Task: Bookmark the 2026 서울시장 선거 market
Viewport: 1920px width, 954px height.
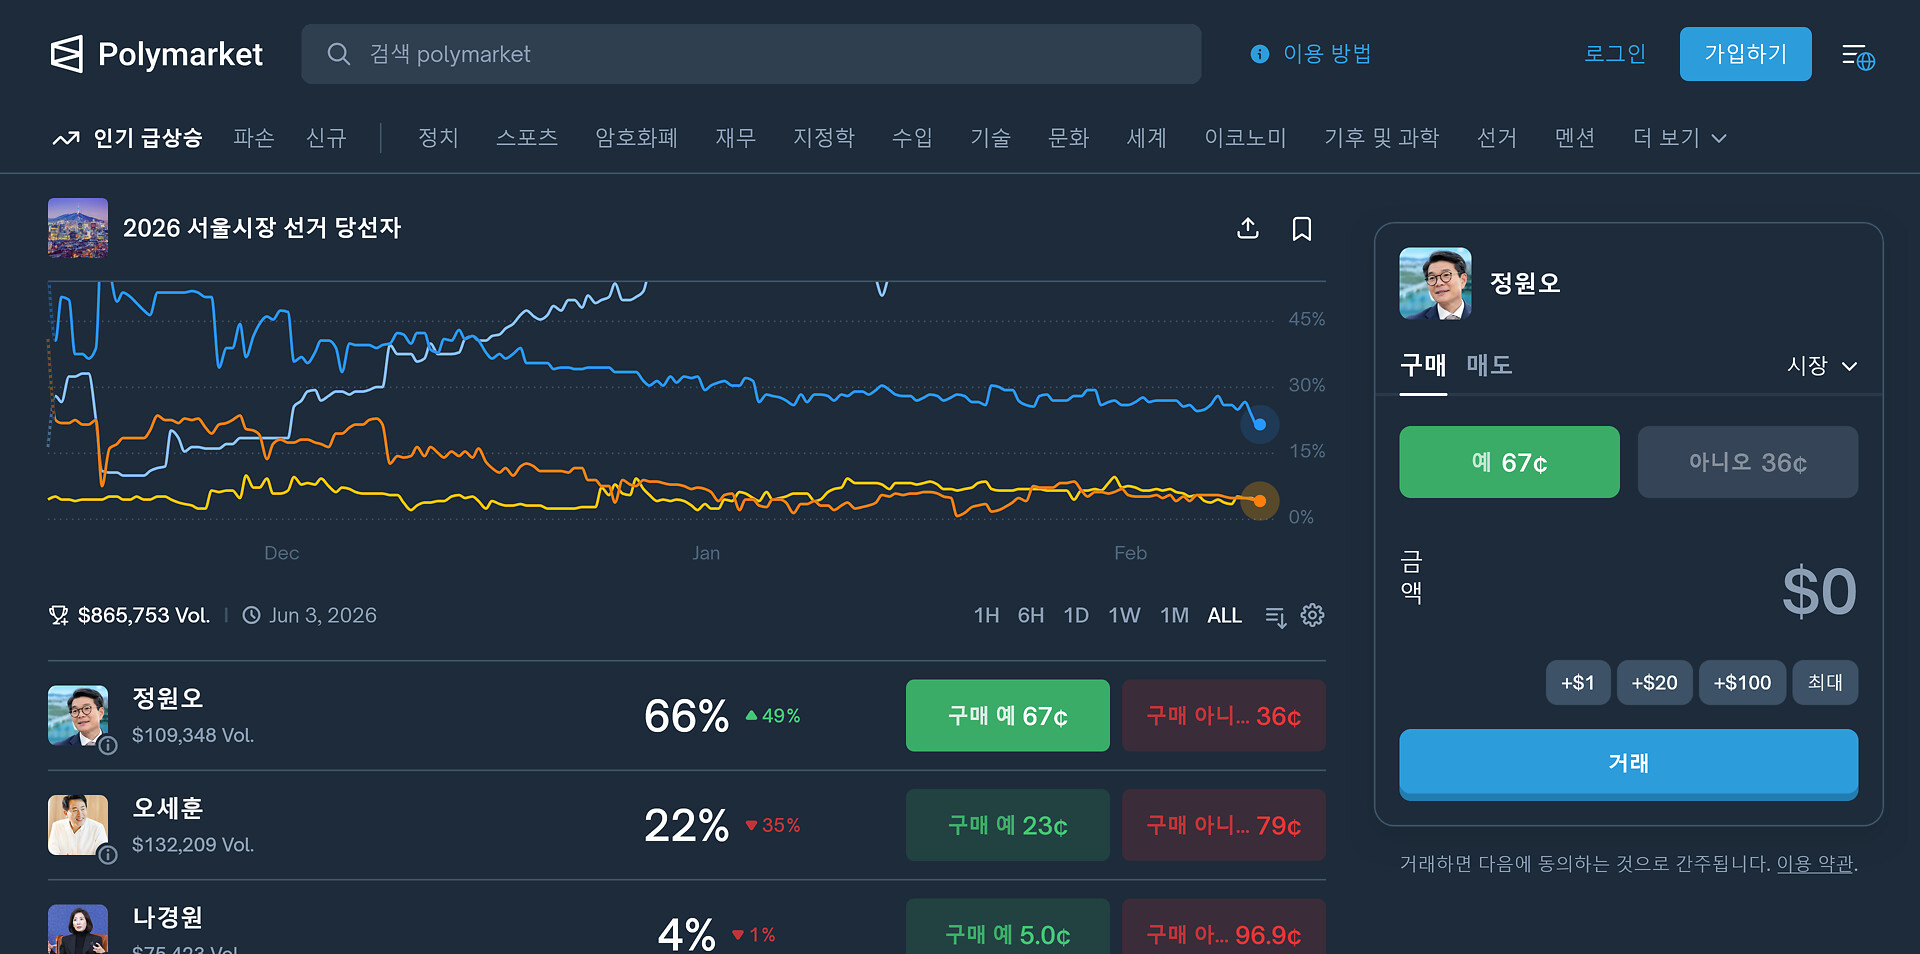Action: pyautogui.click(x=1302, y=228)
